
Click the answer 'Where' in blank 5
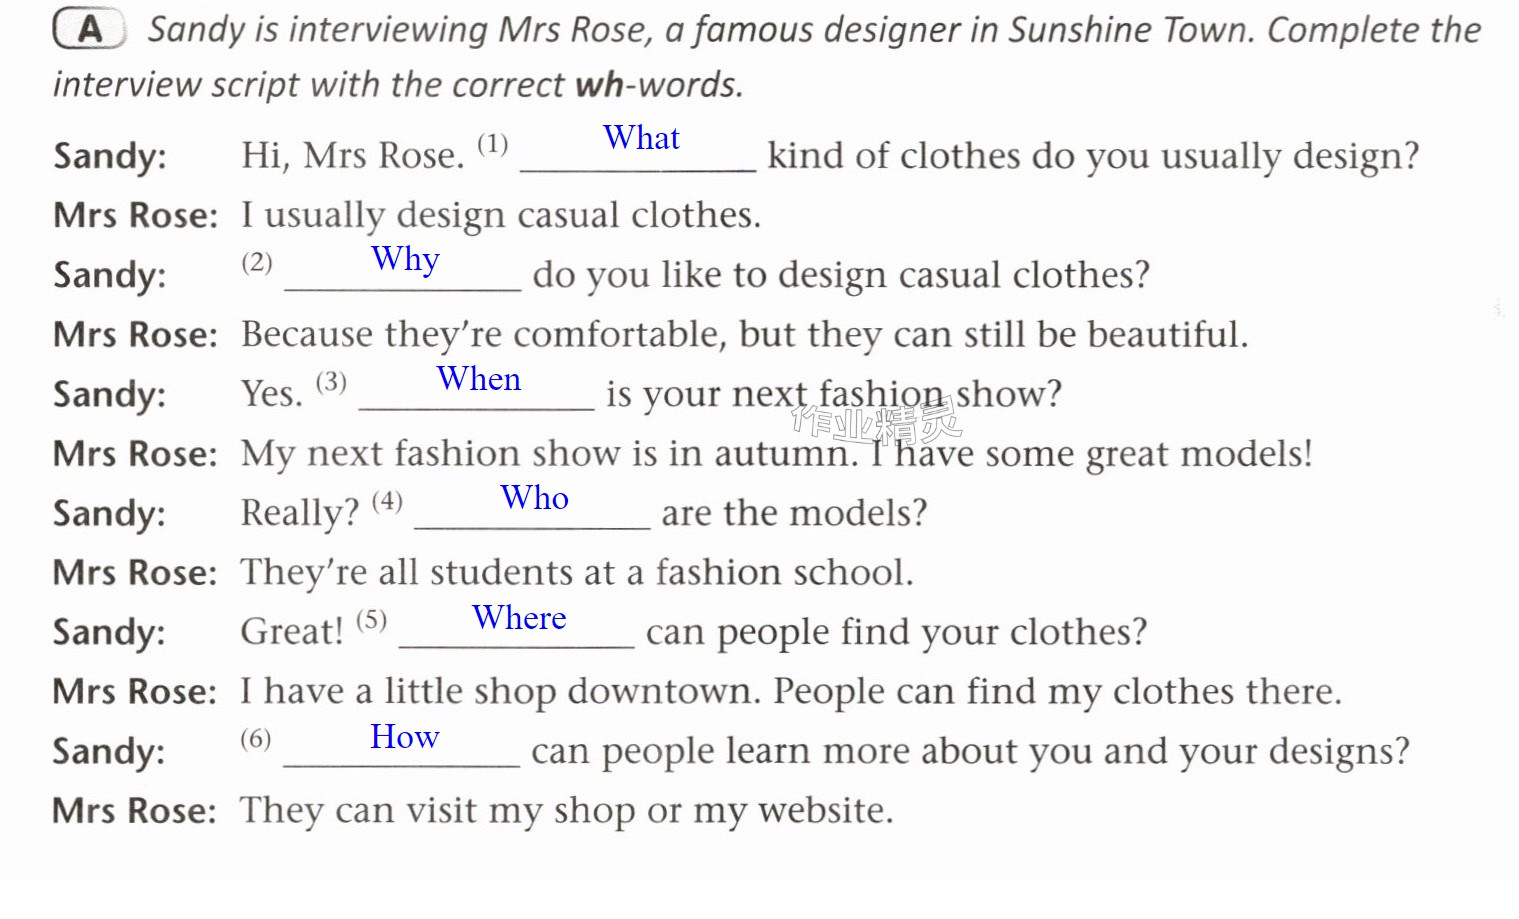519,618
